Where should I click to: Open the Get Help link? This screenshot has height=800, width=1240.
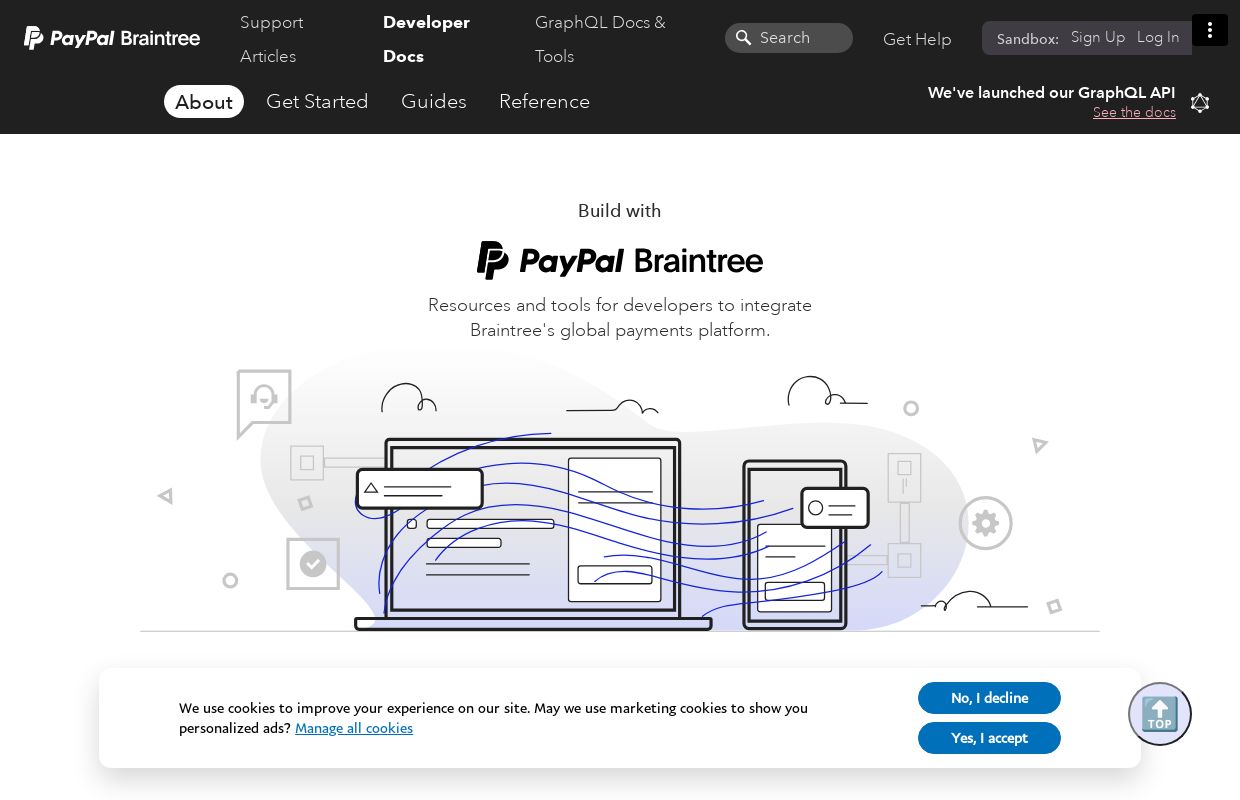click(917, 39)
